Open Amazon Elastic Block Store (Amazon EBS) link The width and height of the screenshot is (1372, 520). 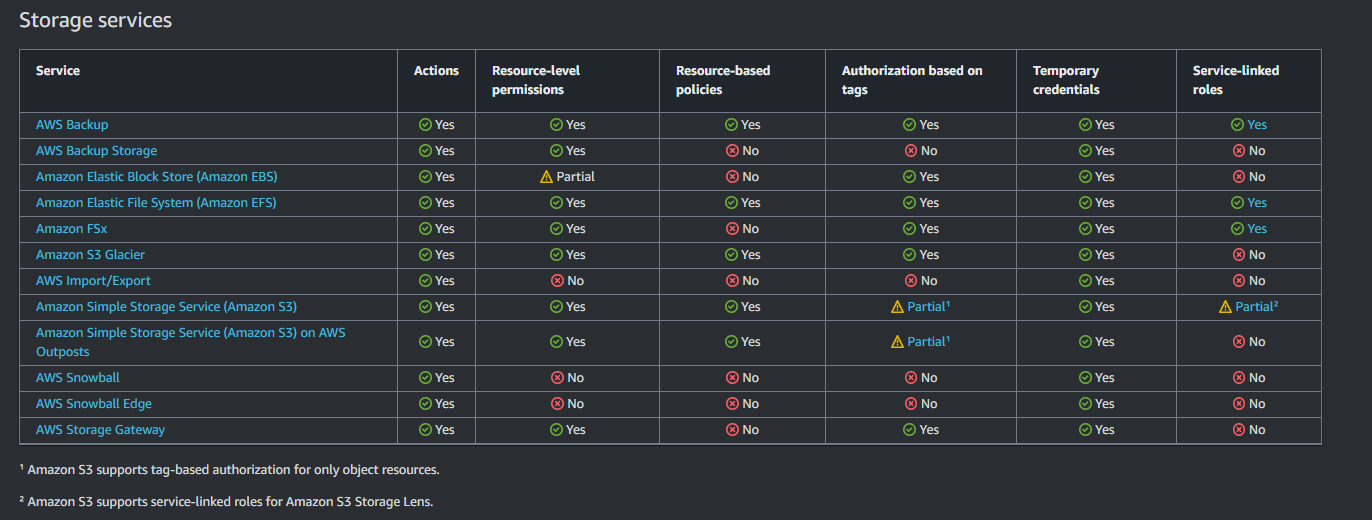pos(156,177)
